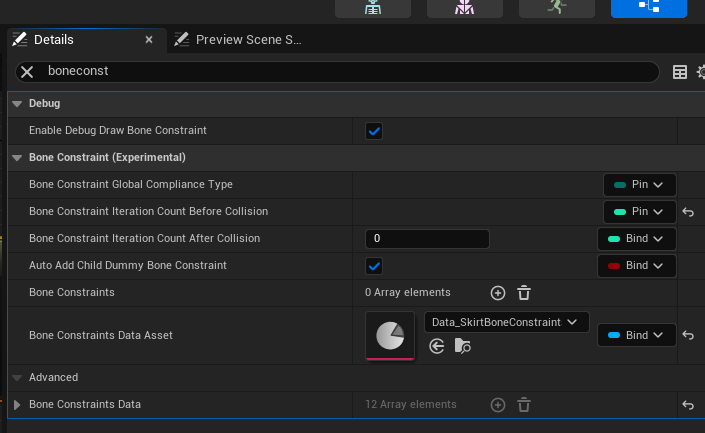The image size is (705, 433).
Task: Open Bind dropdown for Bone Constraints Data Asset
Action: tap(637, 335)
